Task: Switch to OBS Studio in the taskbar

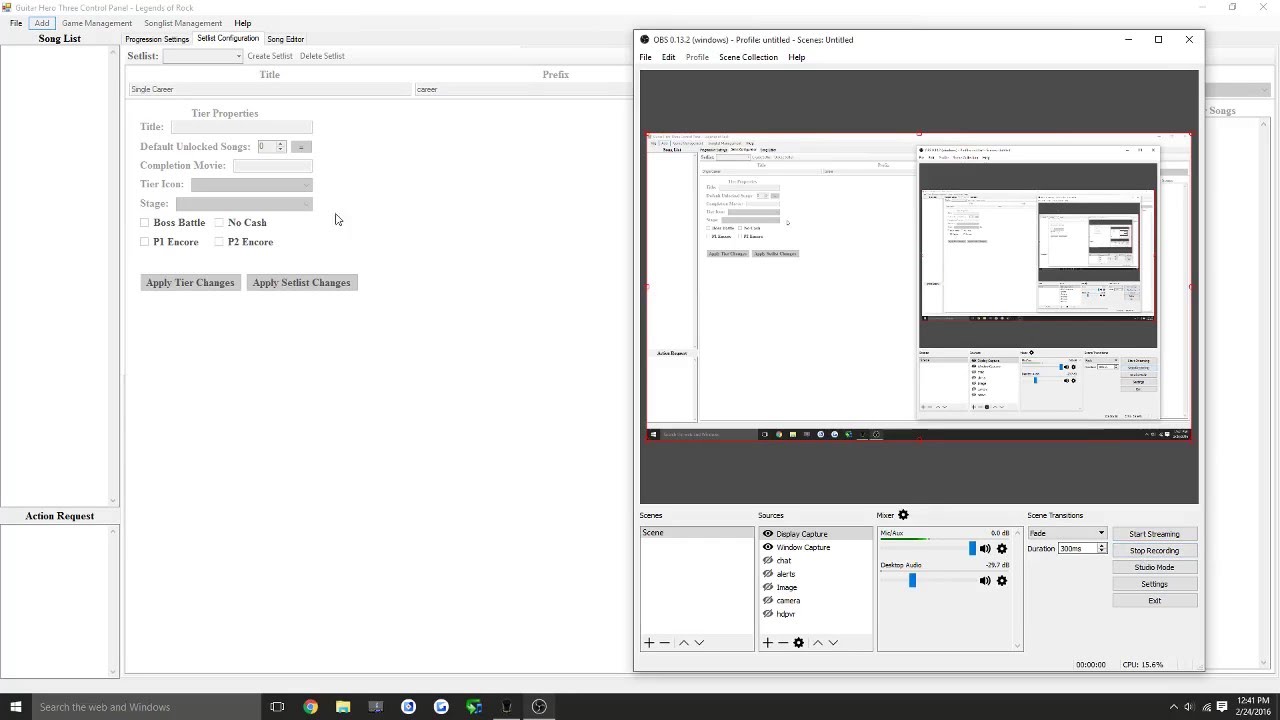Action: (x=539, y=707)
